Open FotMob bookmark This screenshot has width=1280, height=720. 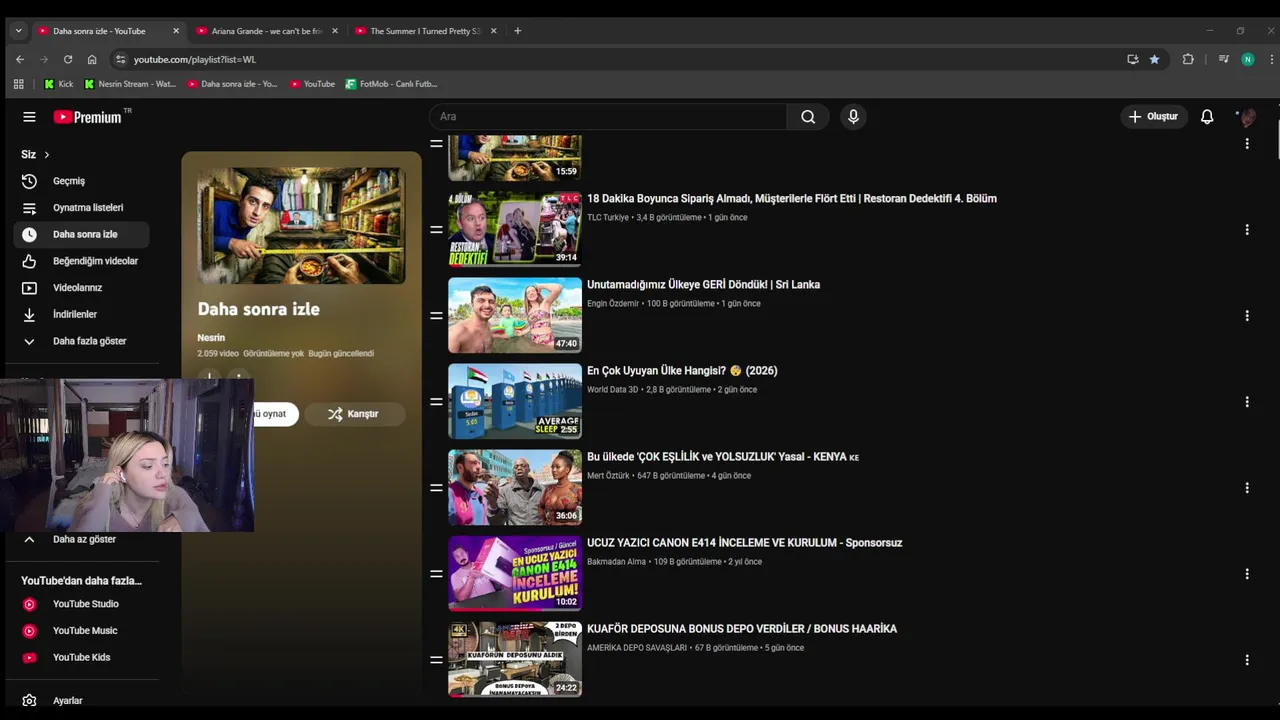[392, 84]
